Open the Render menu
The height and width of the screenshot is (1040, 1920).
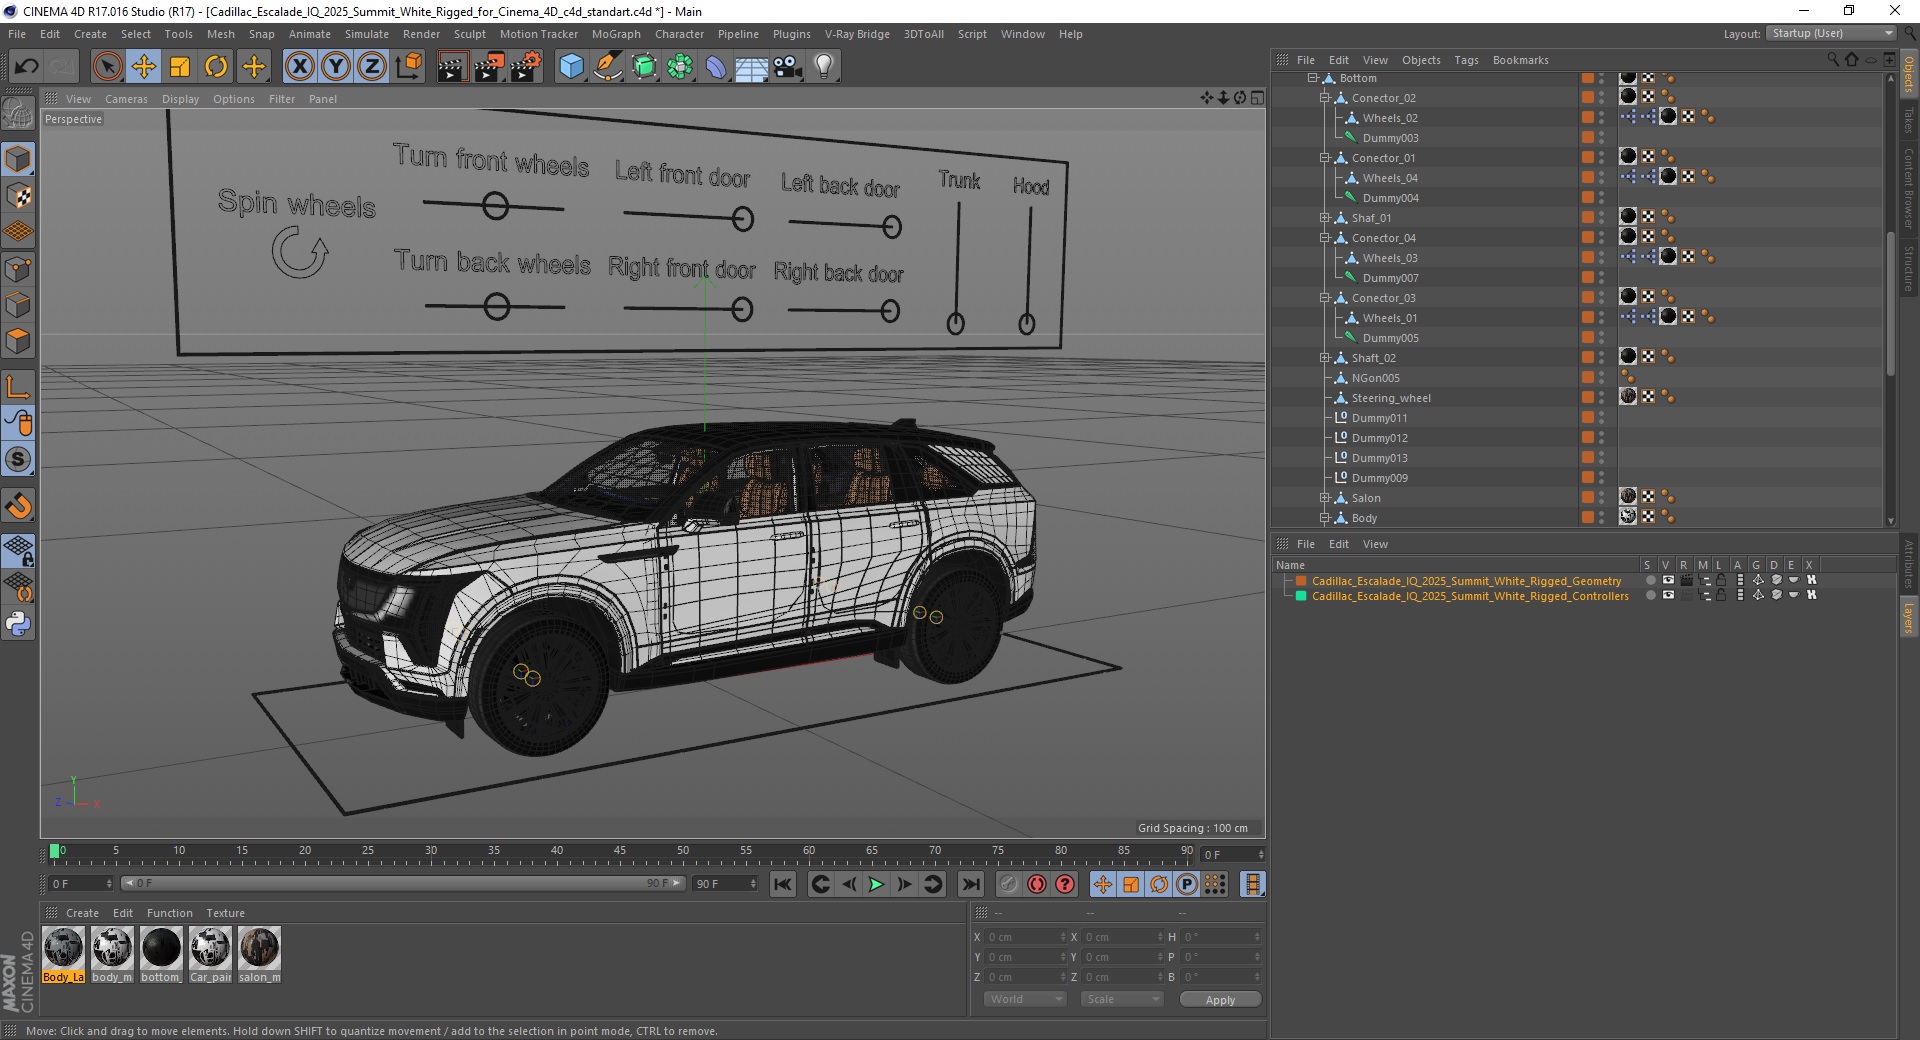(x=421, y=34)
